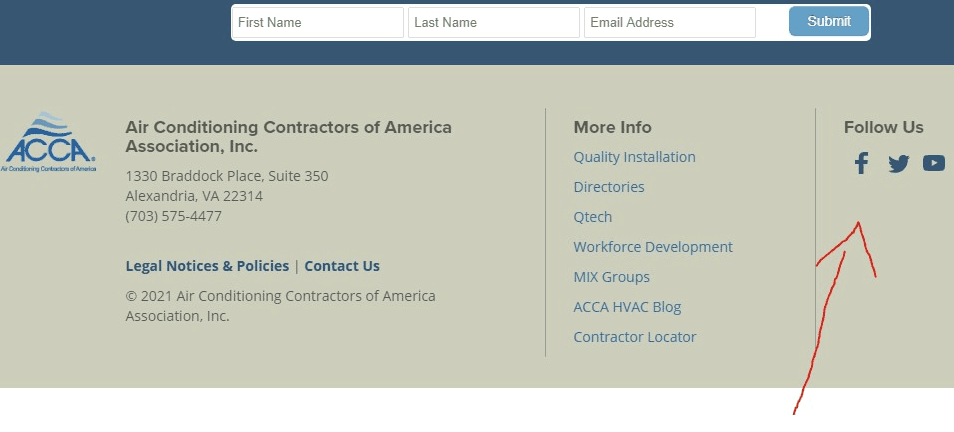Open the Directories link
Image resolution: width=954 pixels, height=432 pixels.
608,187
